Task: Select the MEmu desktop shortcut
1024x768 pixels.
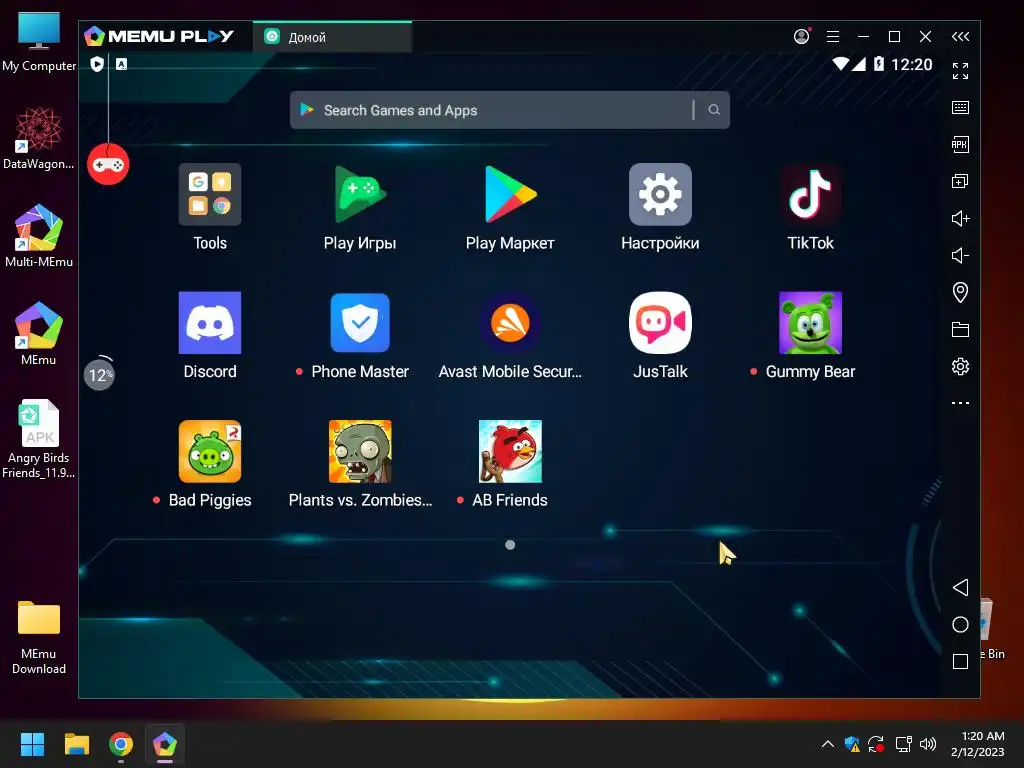Action: [39, 334]
